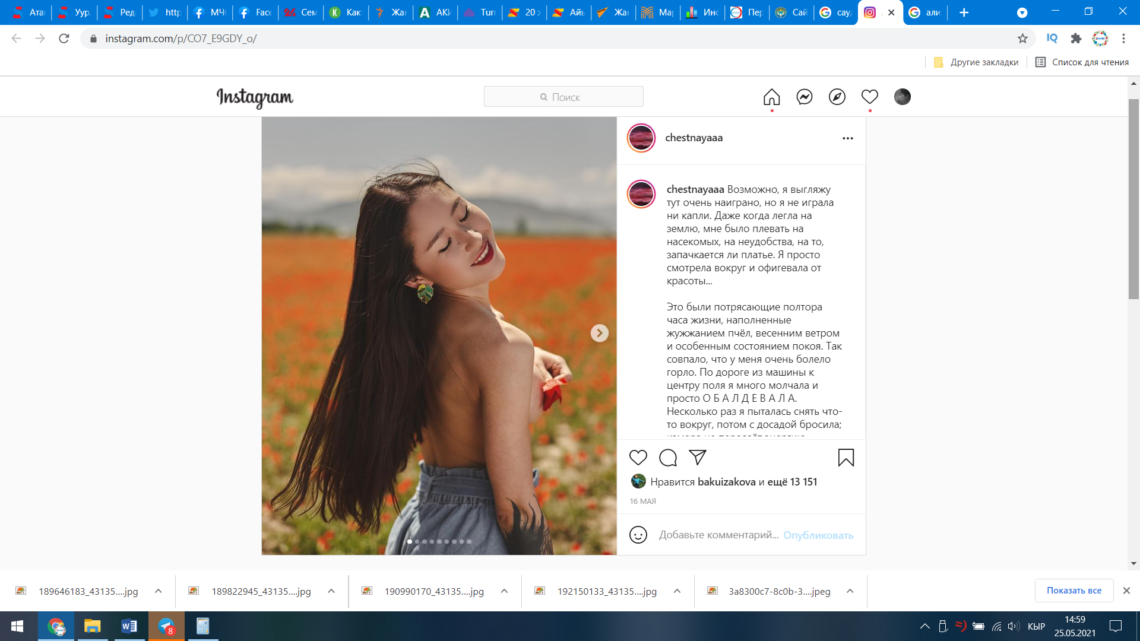Screen dimensions: 1140x641
Task: Open Instagram home feed icon
Action: tap(771, 97)
